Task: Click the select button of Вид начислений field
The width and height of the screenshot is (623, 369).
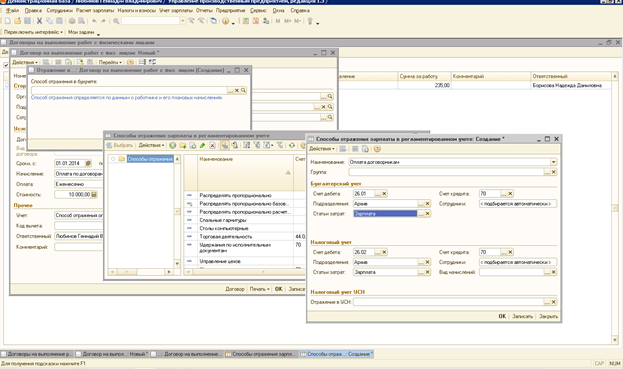Action: [x=547, y=272]
